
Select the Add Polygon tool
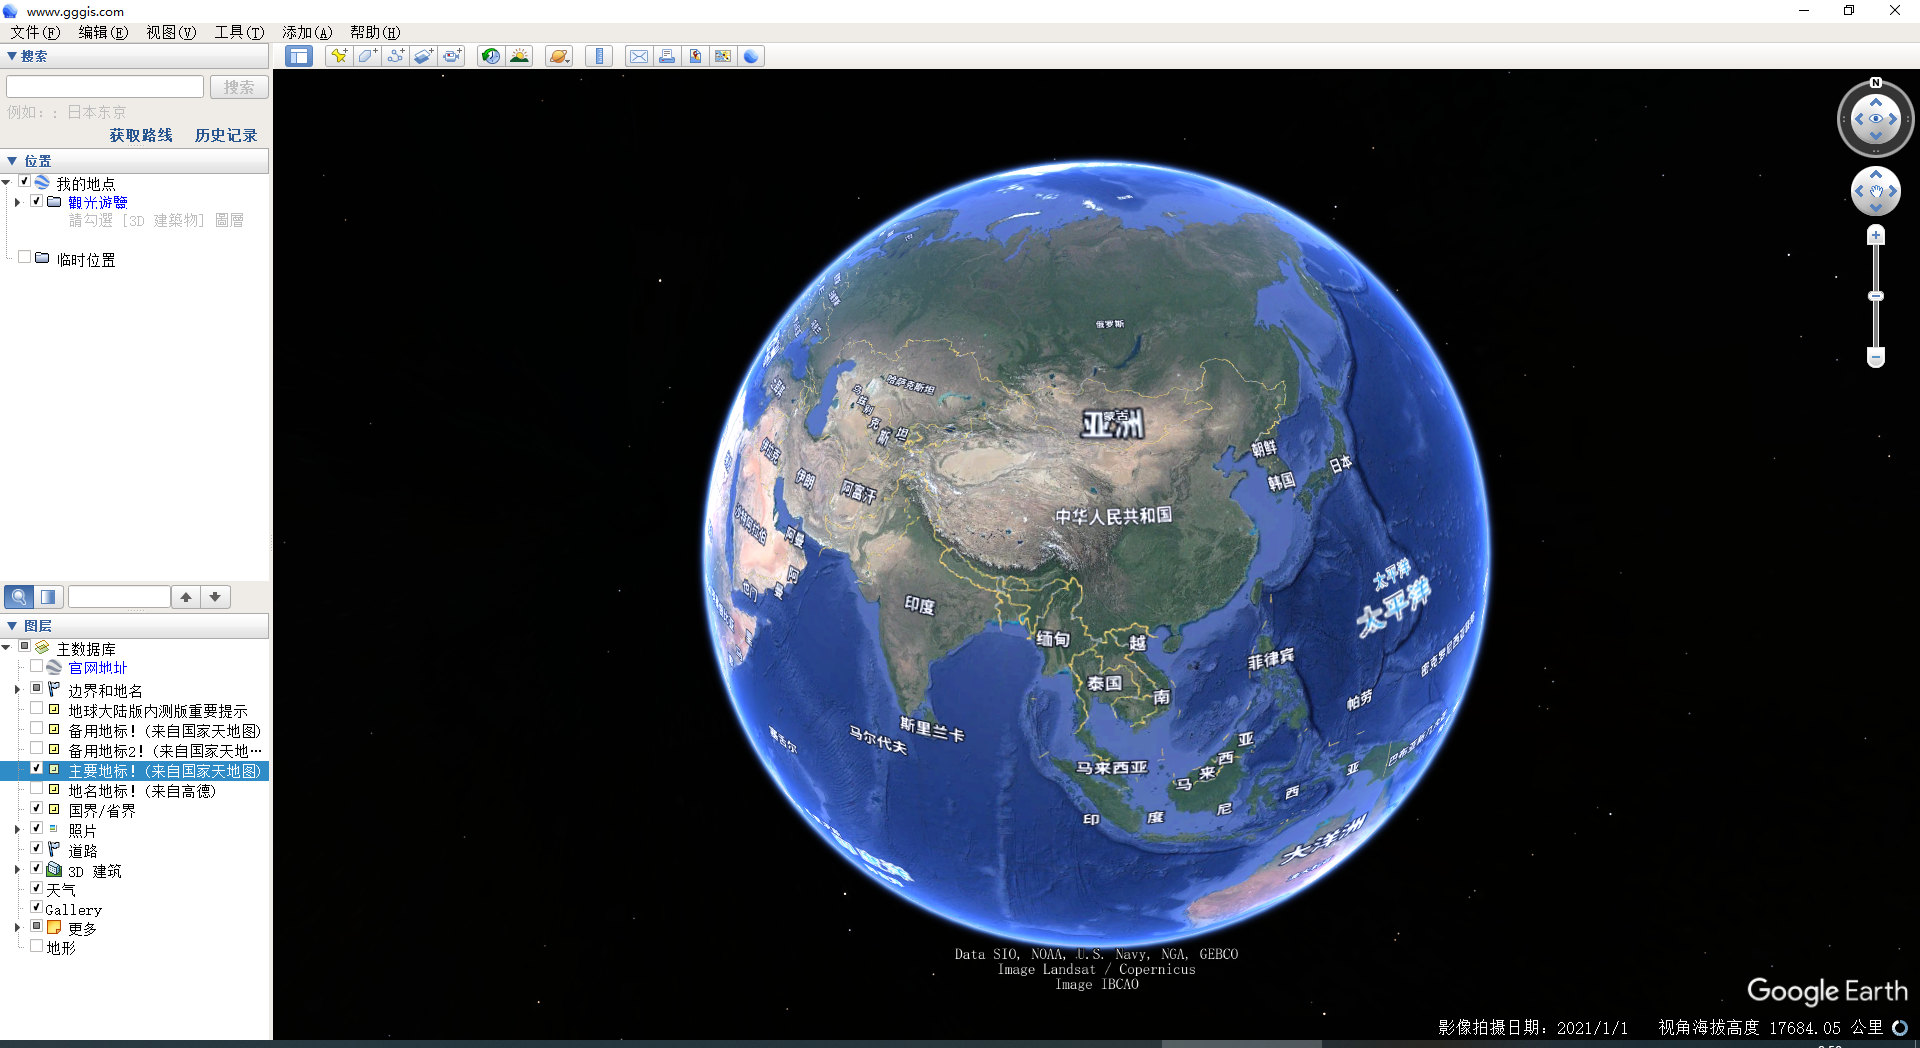coord(367,56)
